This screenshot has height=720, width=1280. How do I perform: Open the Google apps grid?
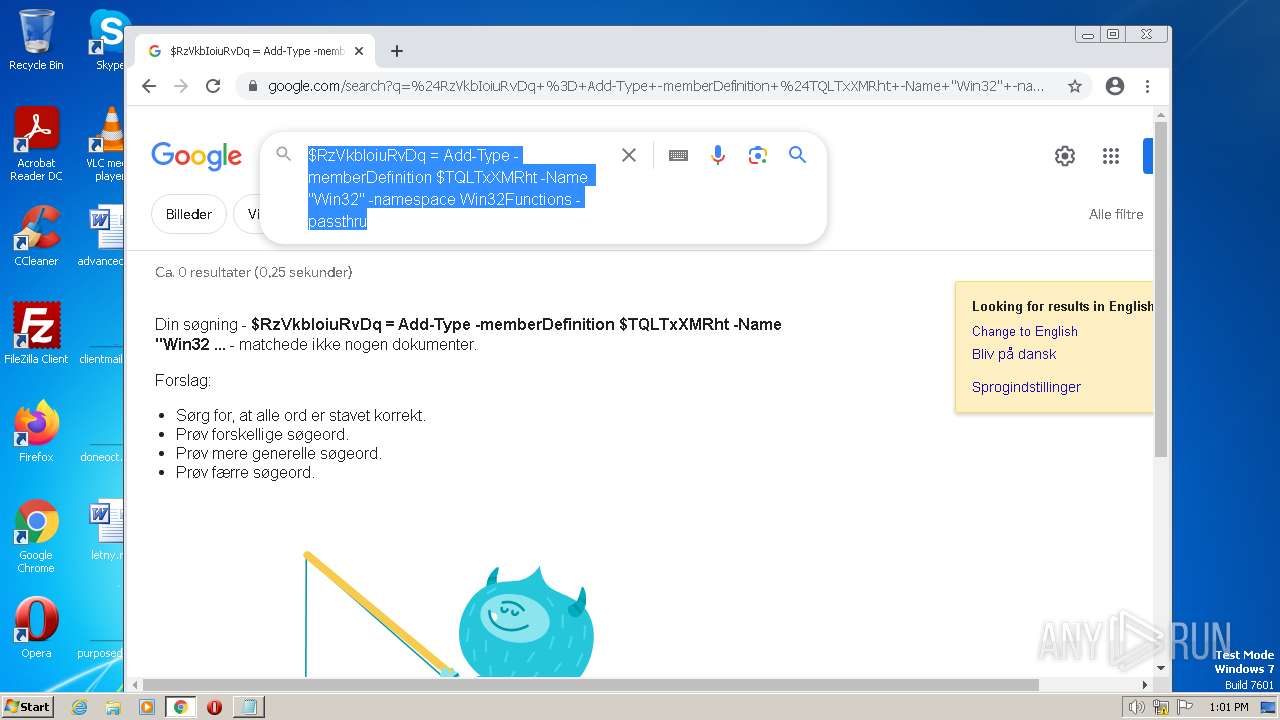(x=1110, y=156)
